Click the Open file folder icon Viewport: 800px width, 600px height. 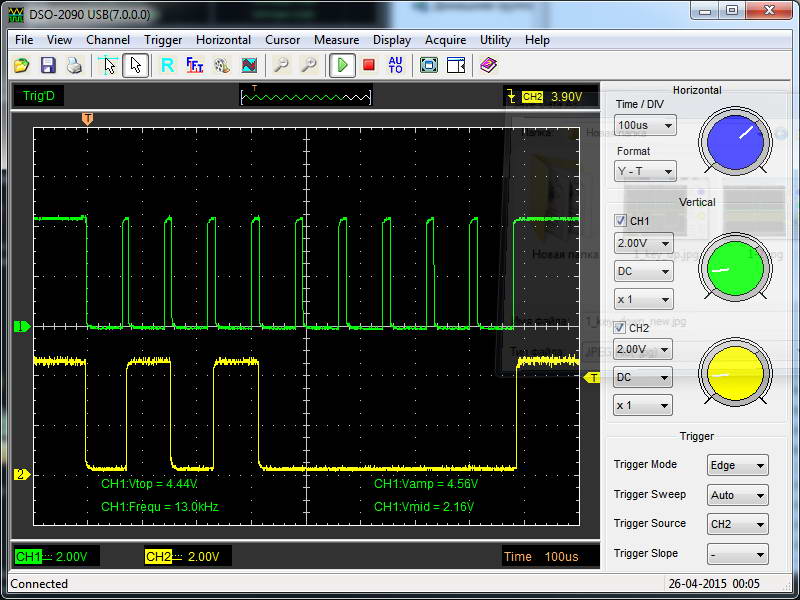(21, 65)
